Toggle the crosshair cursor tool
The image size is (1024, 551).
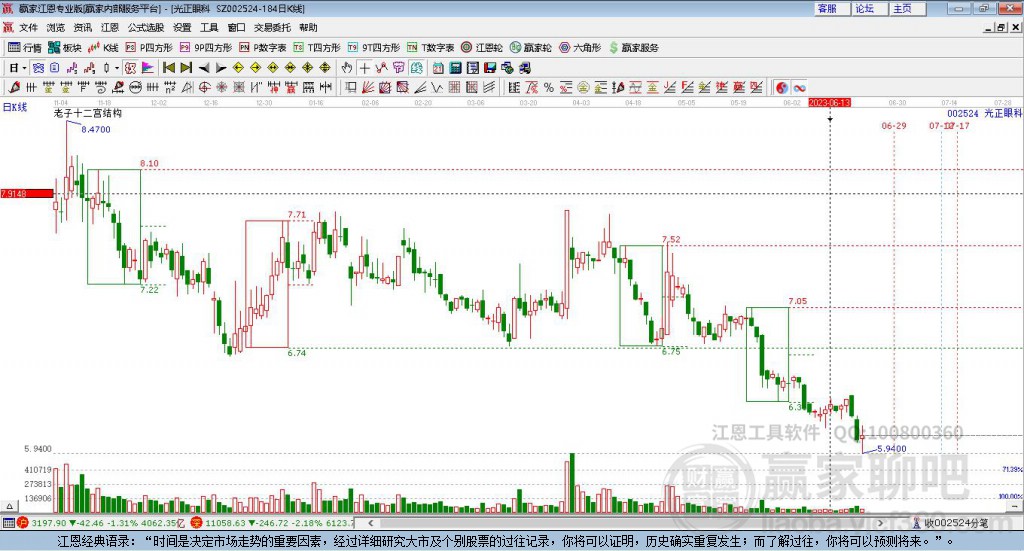pyautogui.click(x=364, y=68)
